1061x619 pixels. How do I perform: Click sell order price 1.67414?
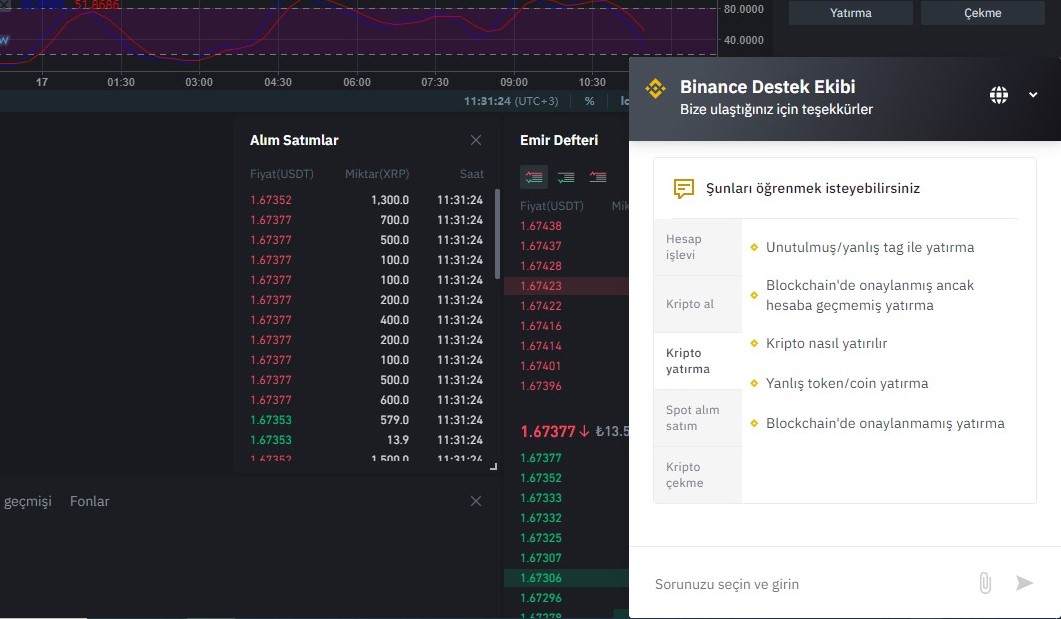coord(541,346)
